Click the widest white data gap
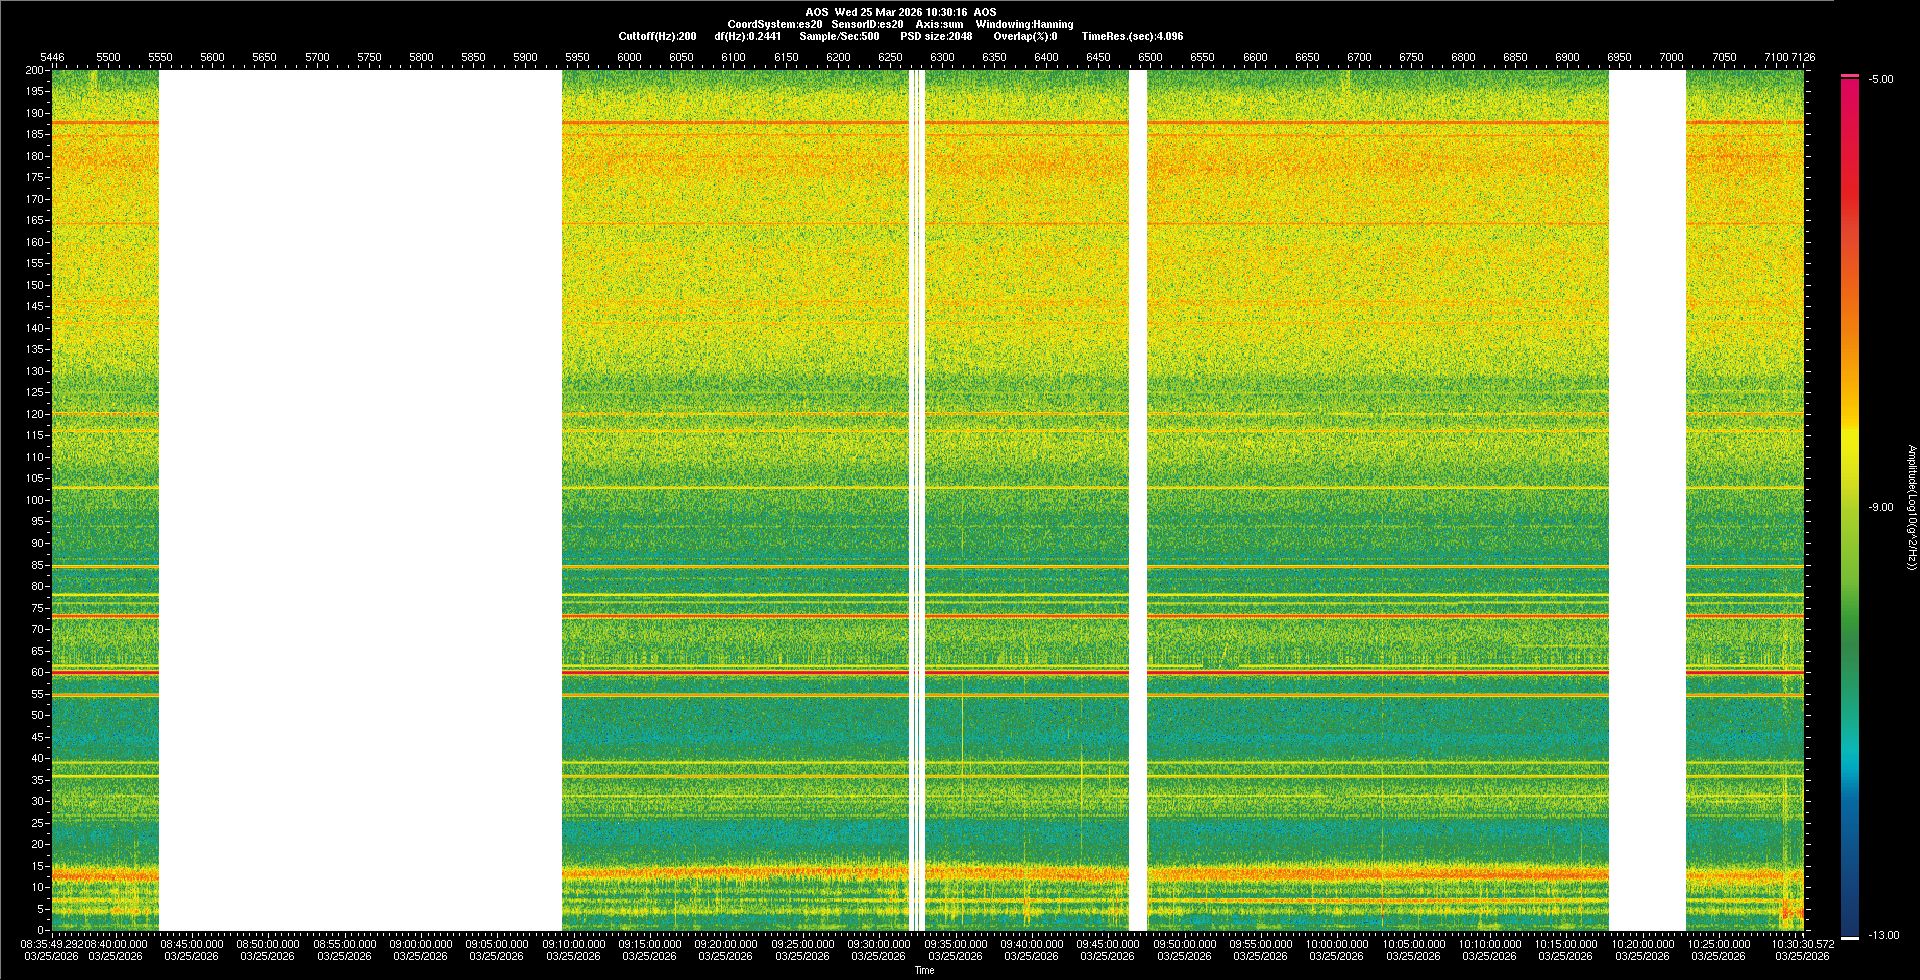This screenshot has width=1920, height=980. point(360,500)
